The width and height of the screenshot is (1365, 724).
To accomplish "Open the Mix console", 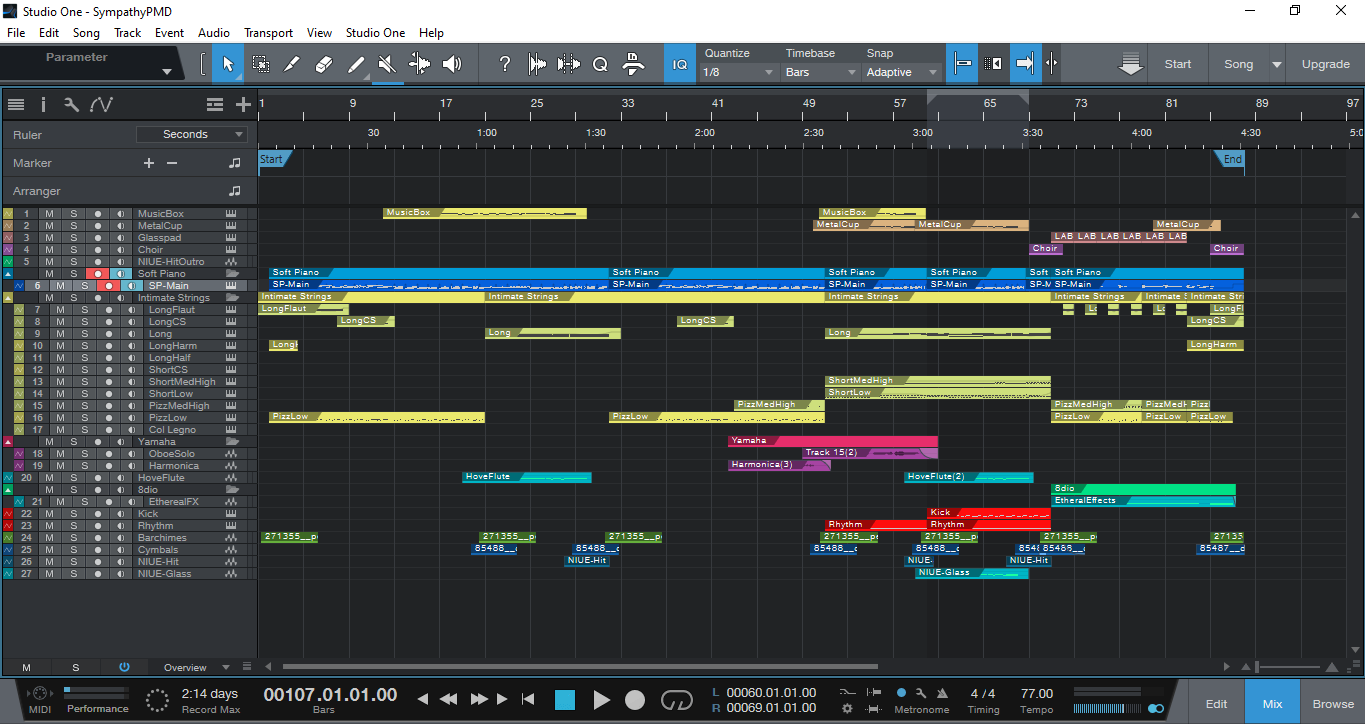I will 1272,703.
